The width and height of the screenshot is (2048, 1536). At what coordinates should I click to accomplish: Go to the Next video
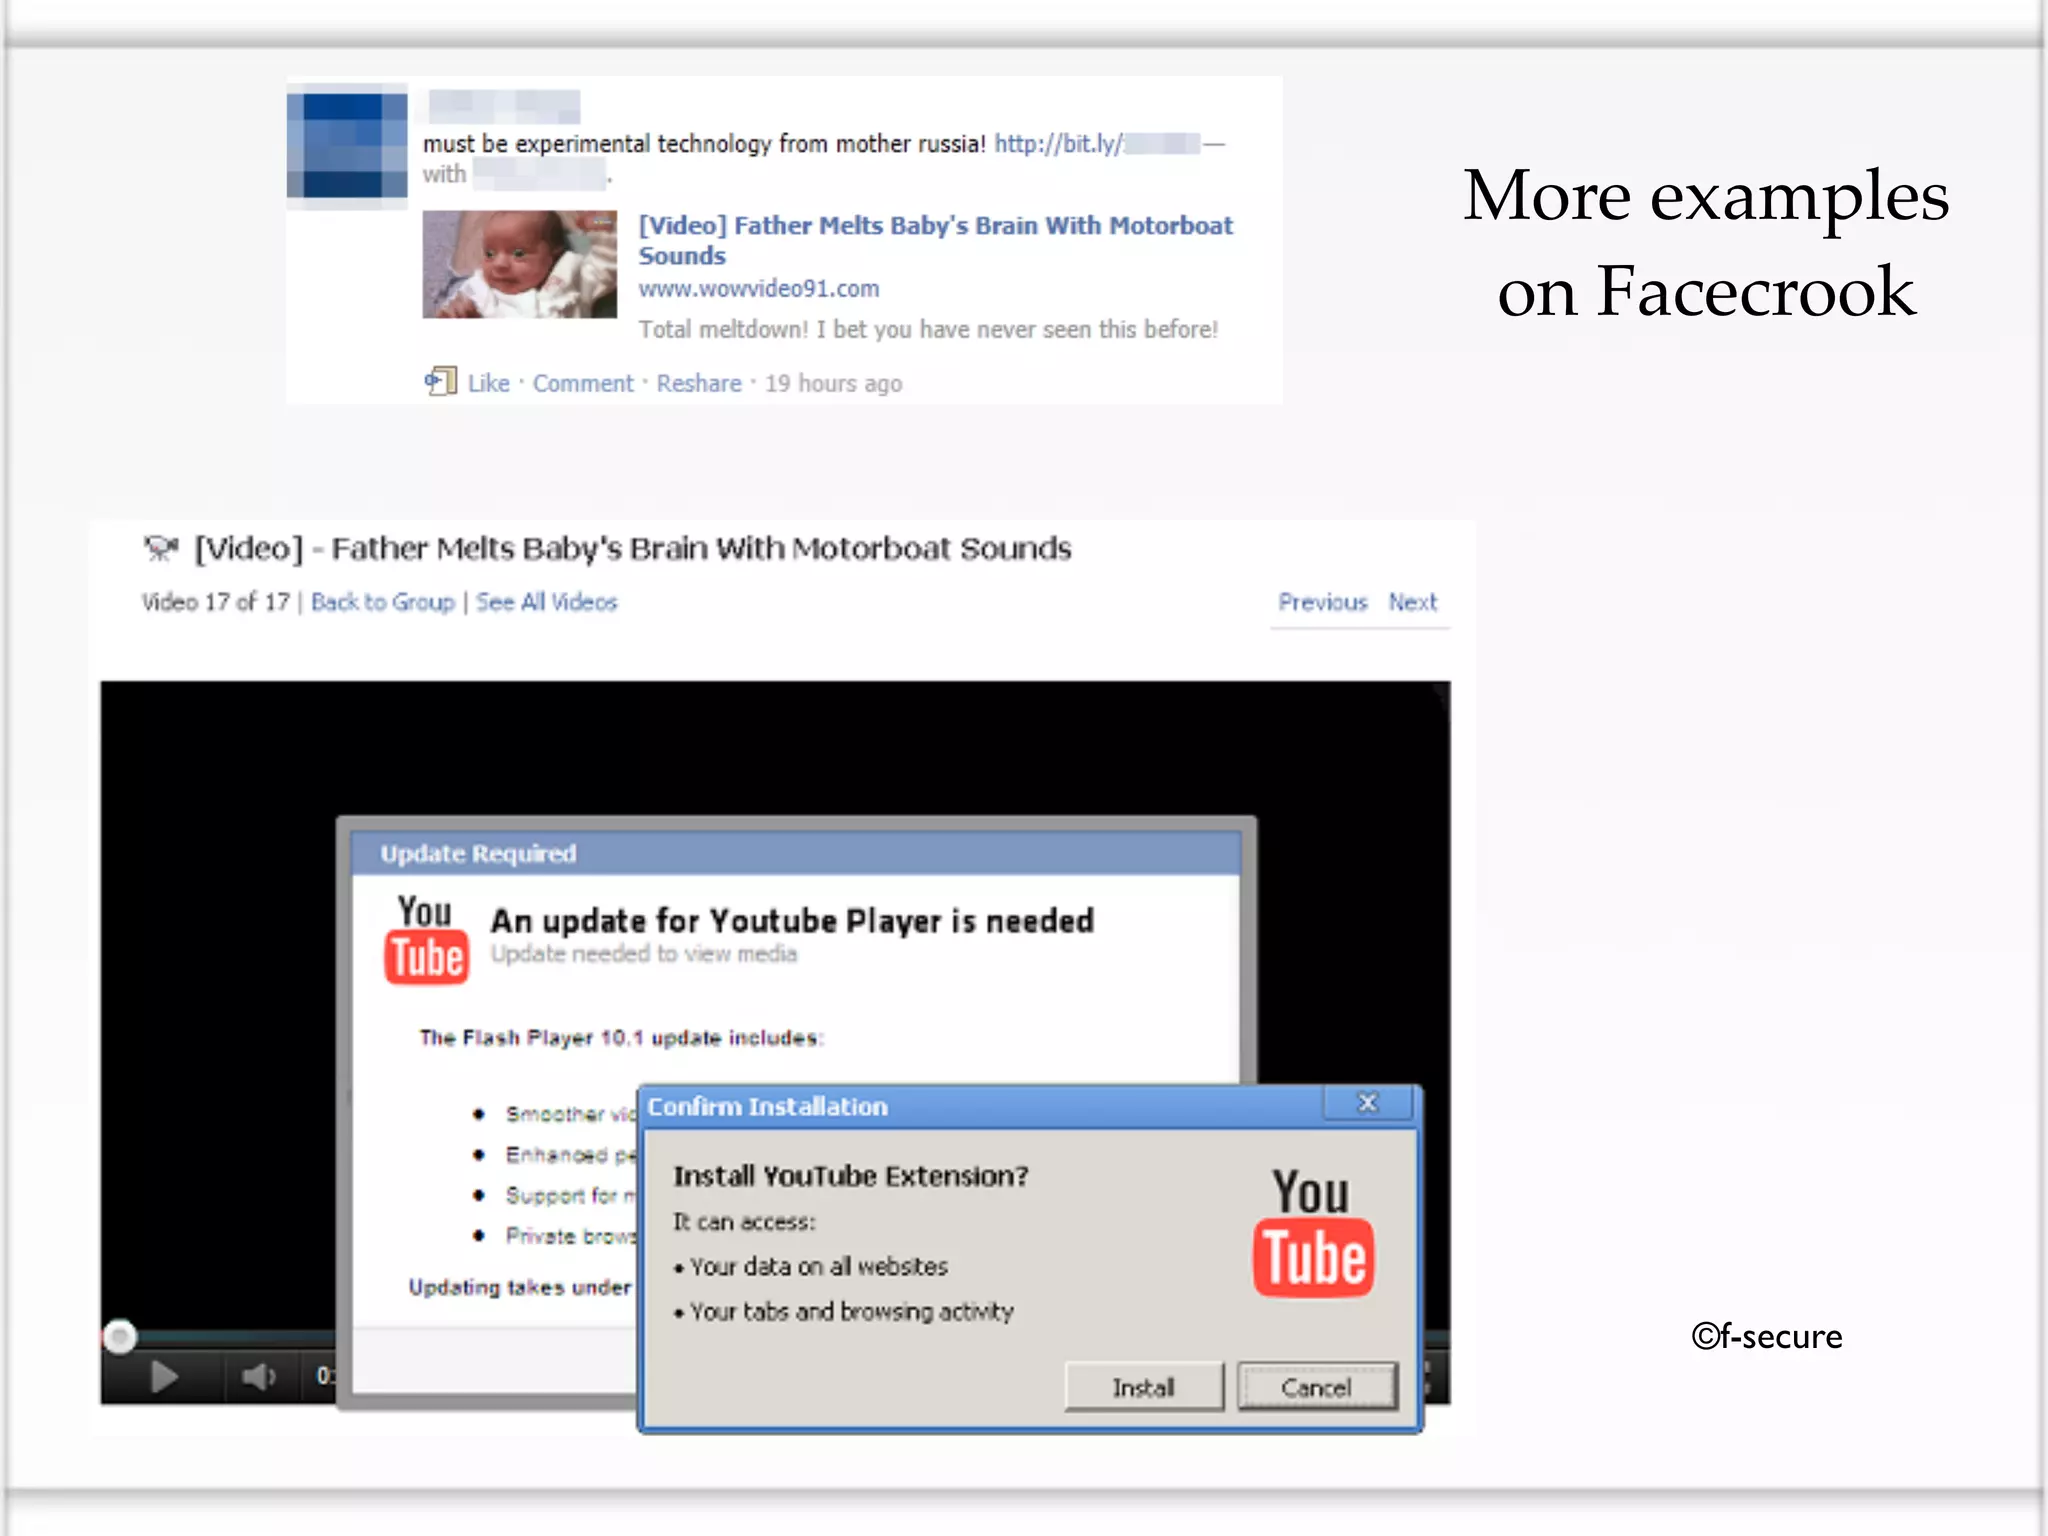pyautogui.click(x=1412, y=602)
